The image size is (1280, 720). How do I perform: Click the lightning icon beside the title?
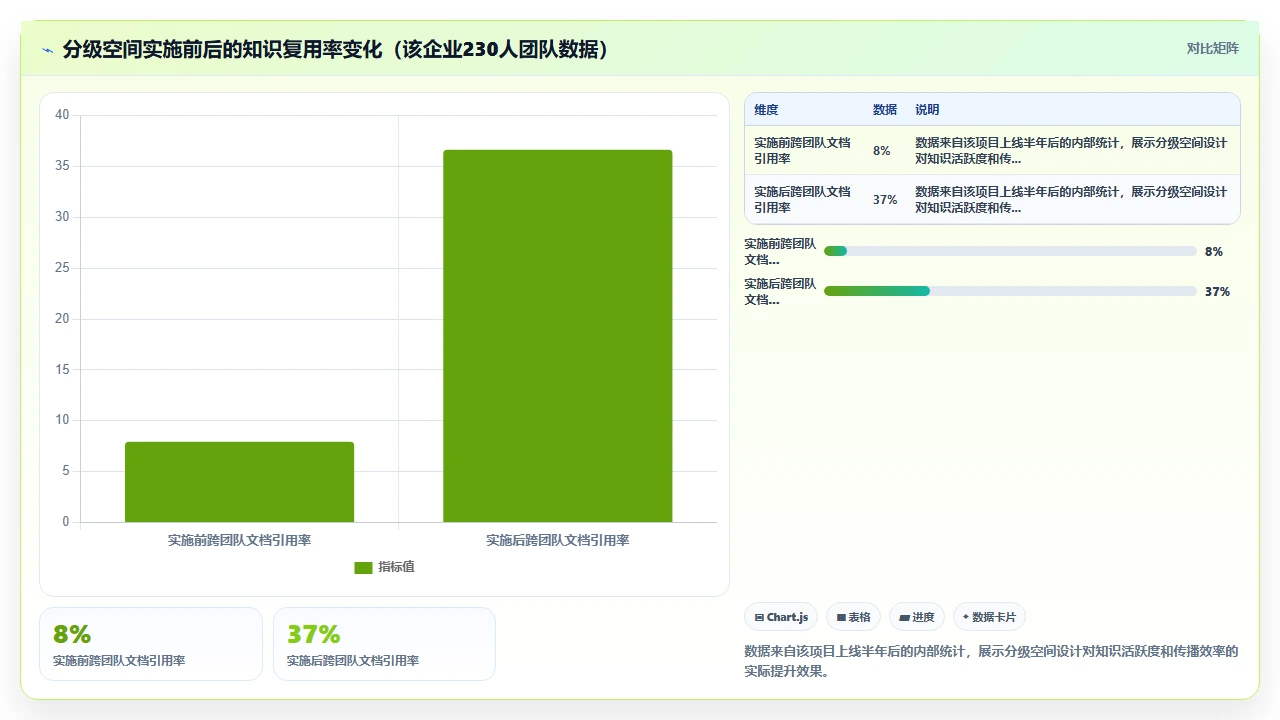47,50
